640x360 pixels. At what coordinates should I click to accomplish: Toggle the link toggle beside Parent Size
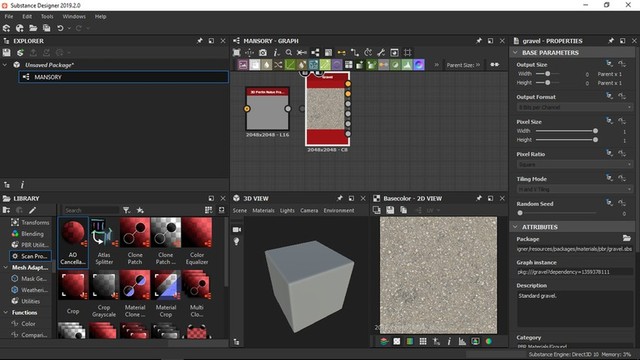494,65
